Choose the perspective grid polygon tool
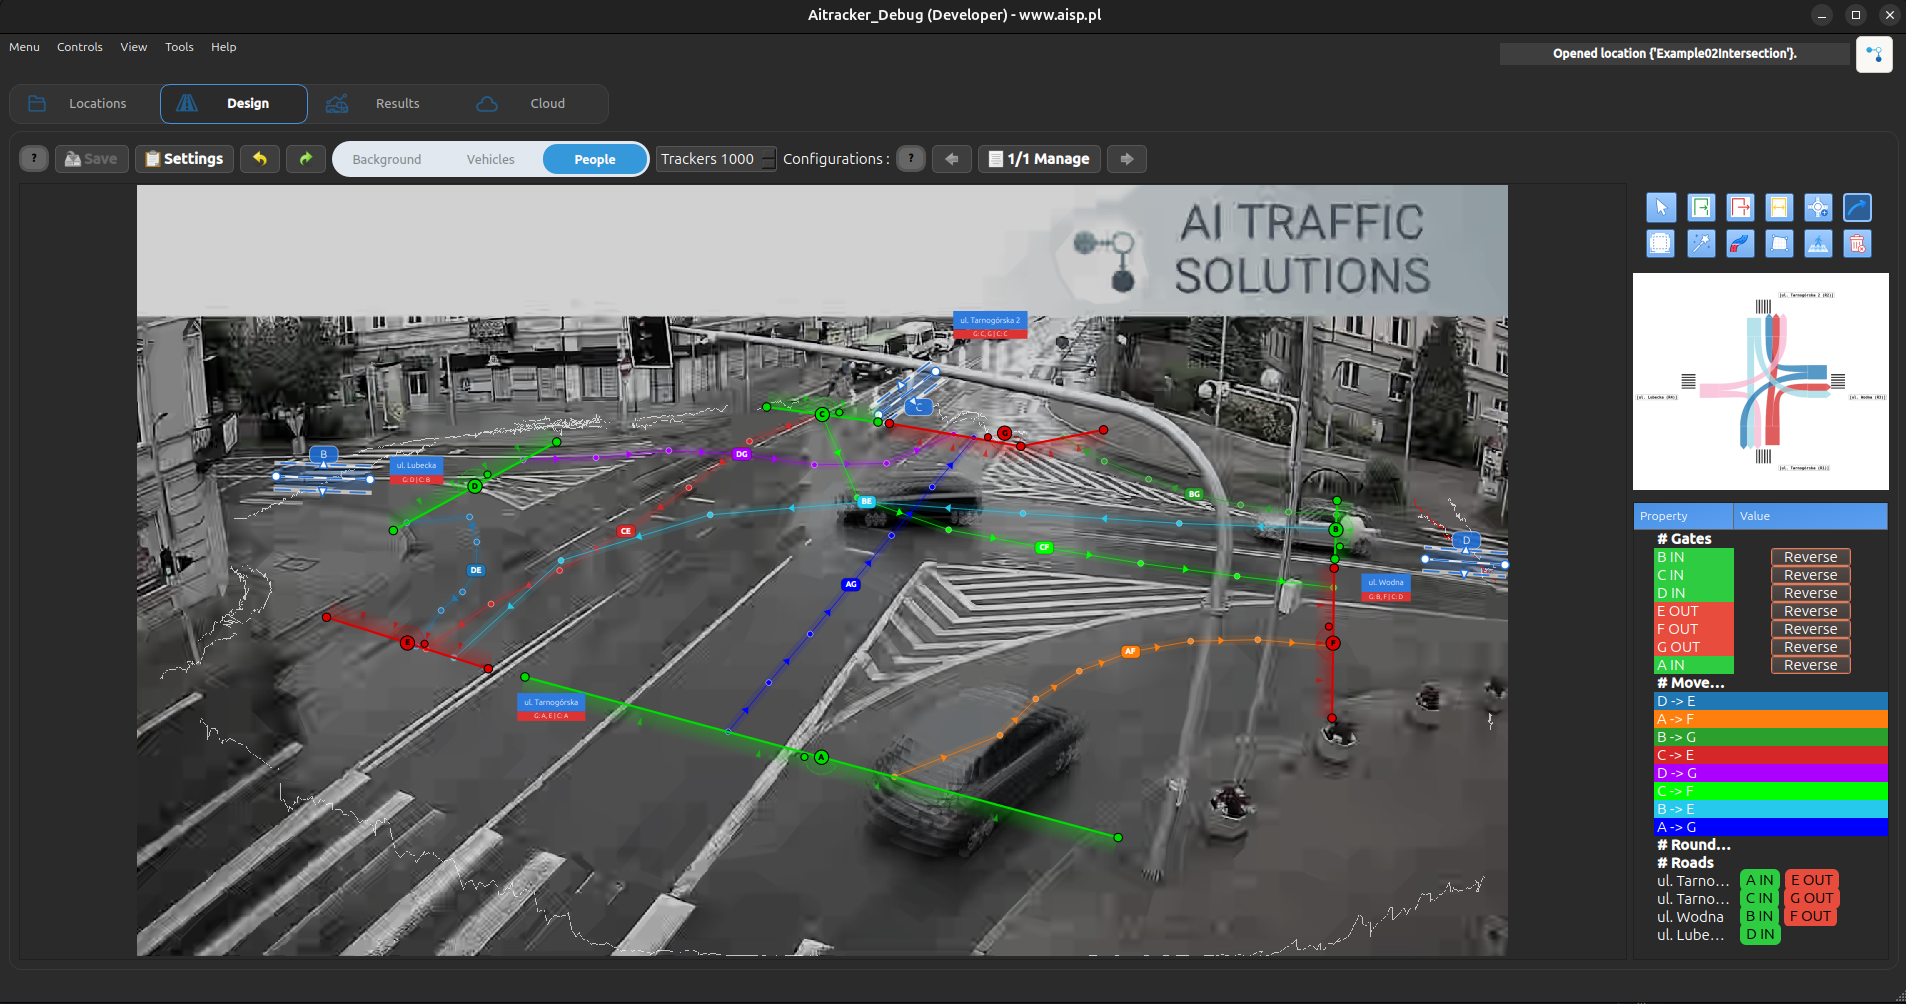The width and height of the screenshot is (1906, 1004). click(x=1779, y=243)
